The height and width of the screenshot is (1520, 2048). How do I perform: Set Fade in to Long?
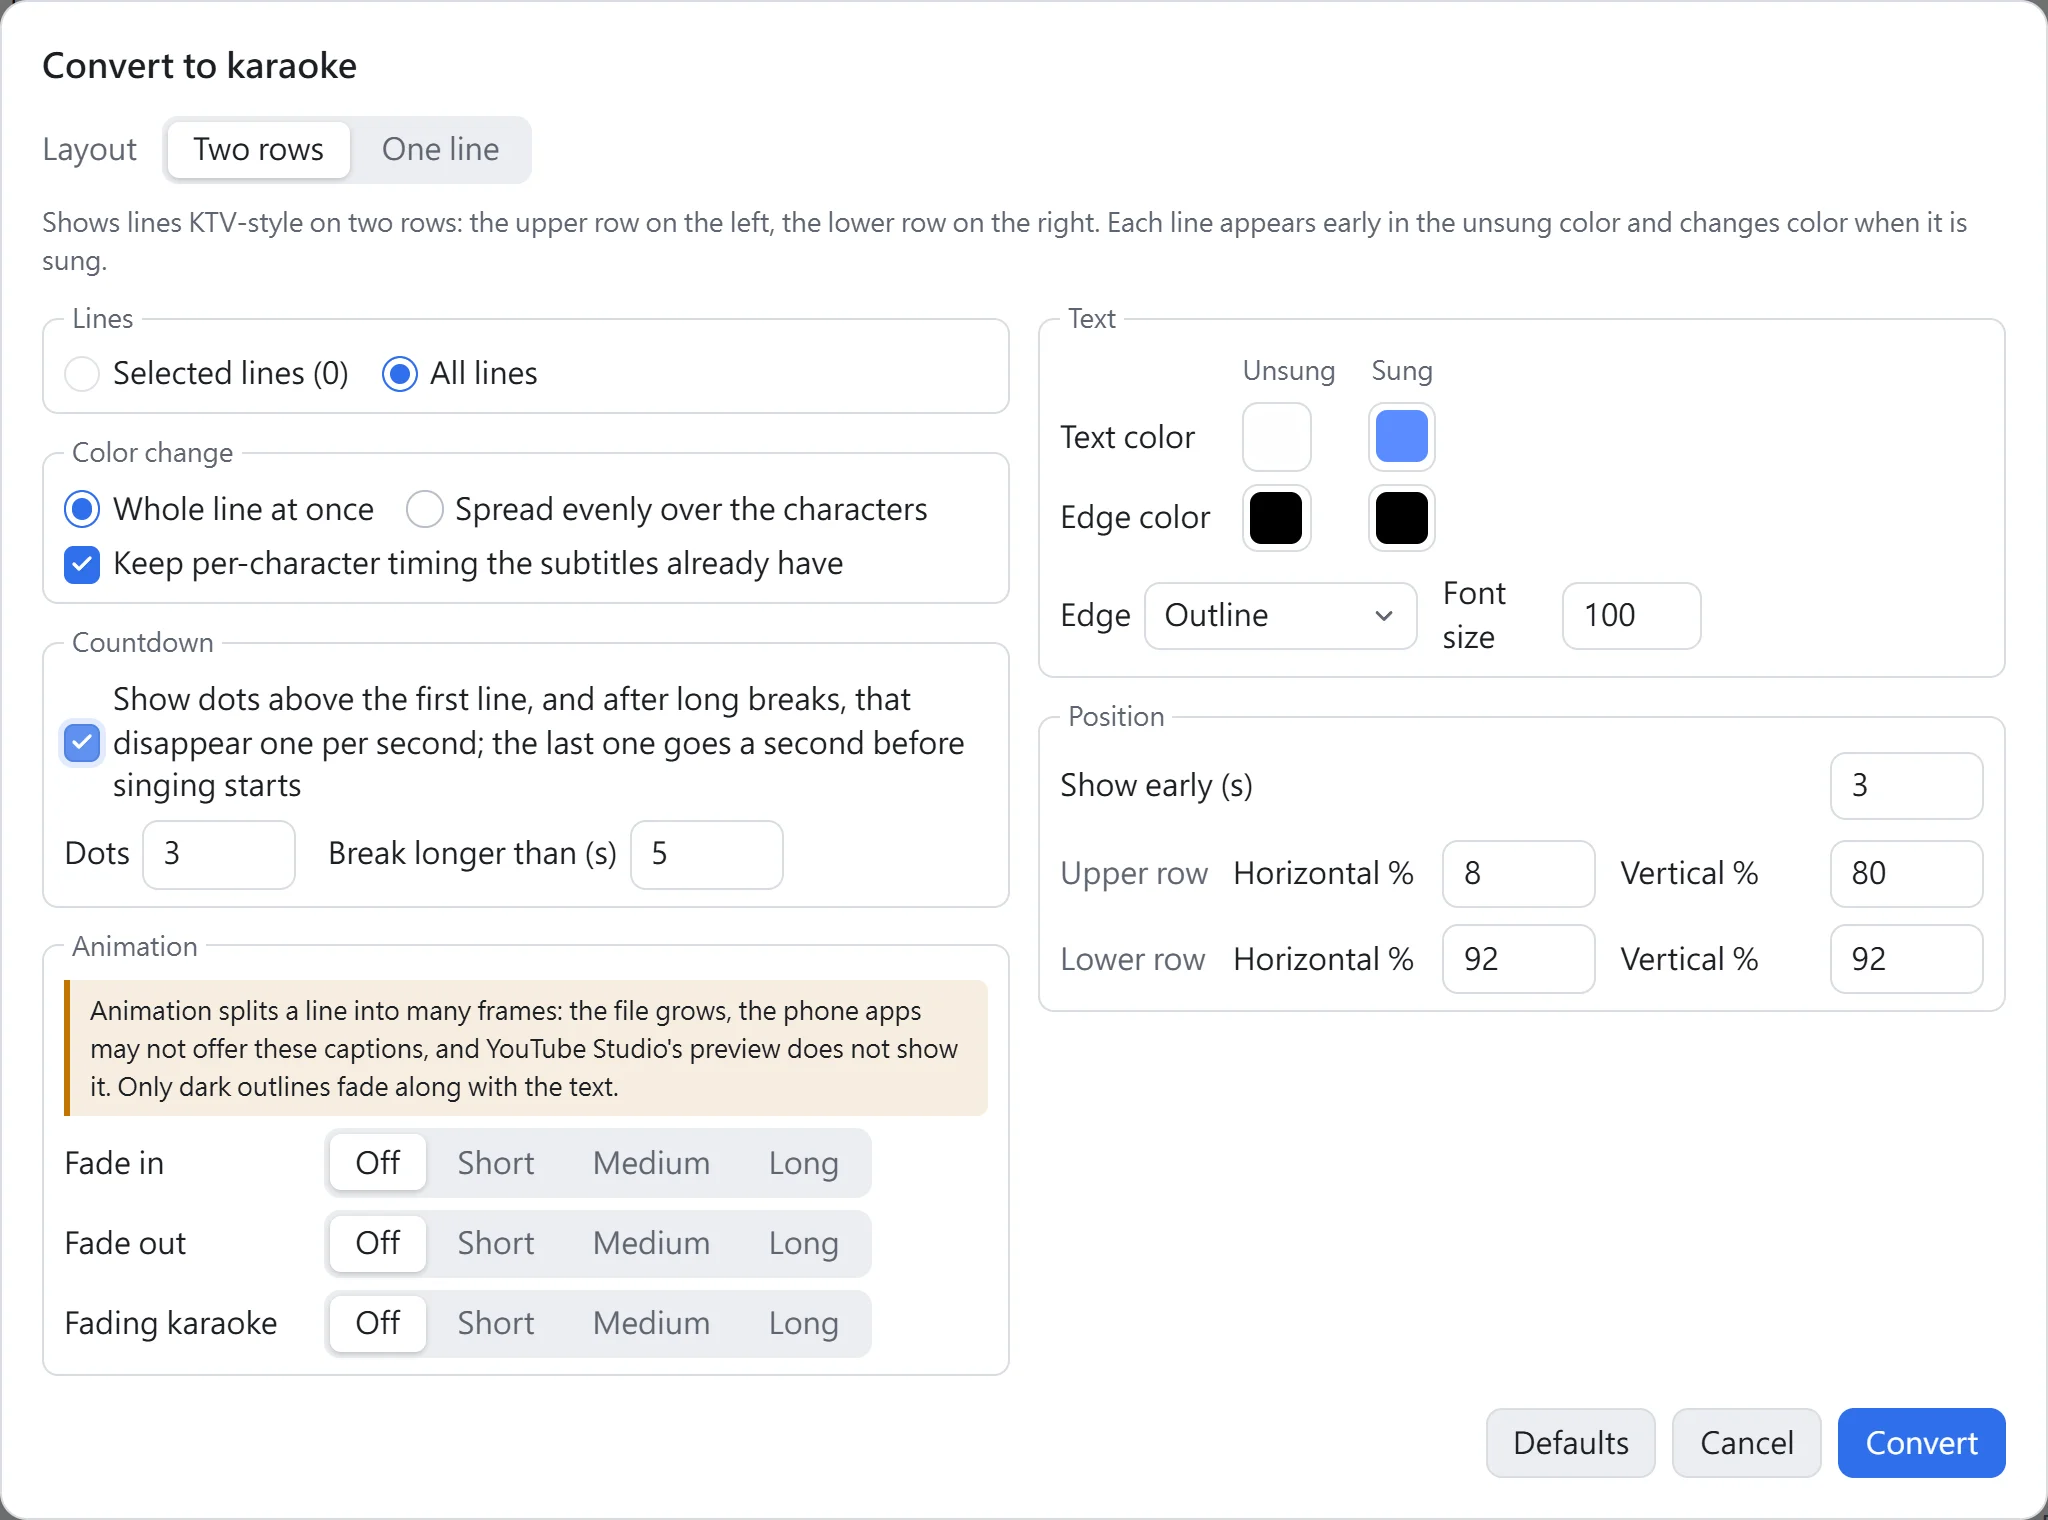pyautogui.click(x=803, y=1163)
